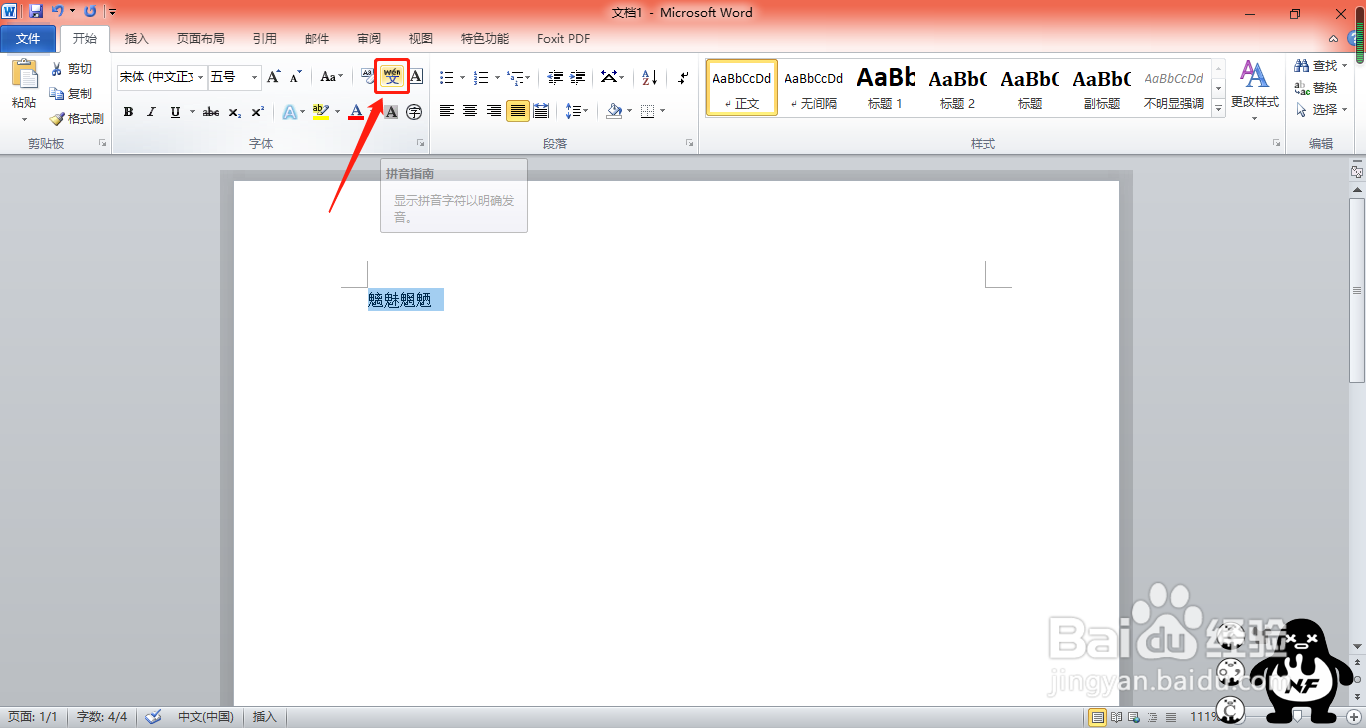The width and height of the screenshot is (1366, 728).
Task: Switch to Print Layout view in status bar
Action: (1097, 717)
